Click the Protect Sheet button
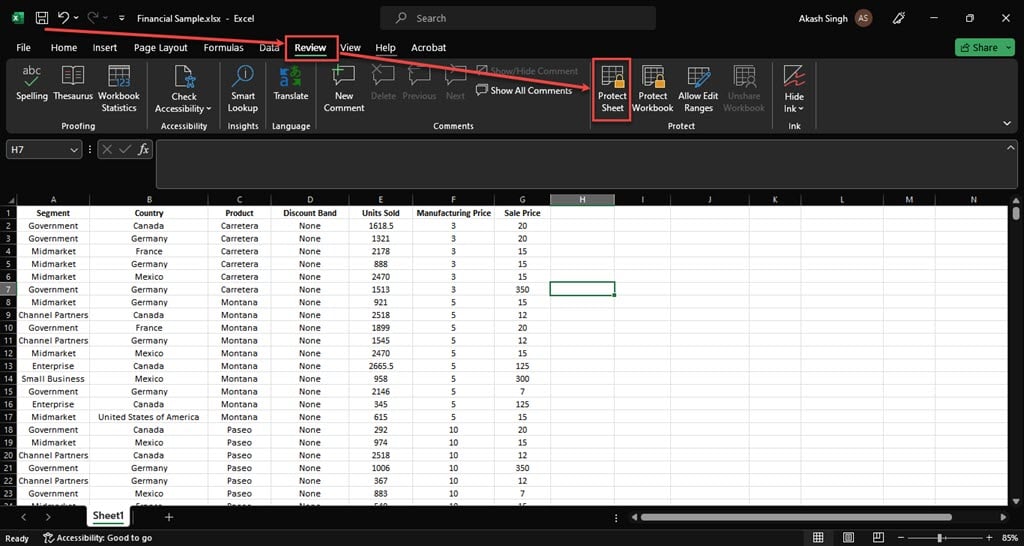 (612, 89)
